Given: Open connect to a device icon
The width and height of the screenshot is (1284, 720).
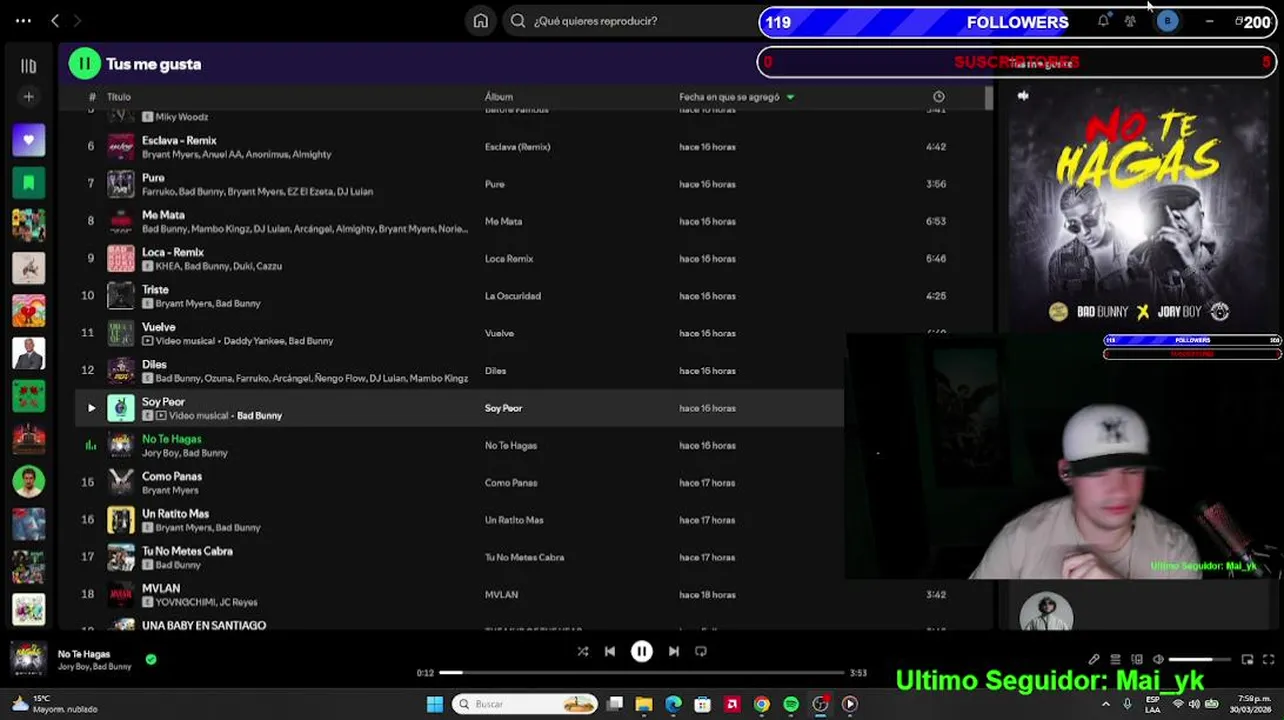Looking at the screenshot, I should 1137,660.
